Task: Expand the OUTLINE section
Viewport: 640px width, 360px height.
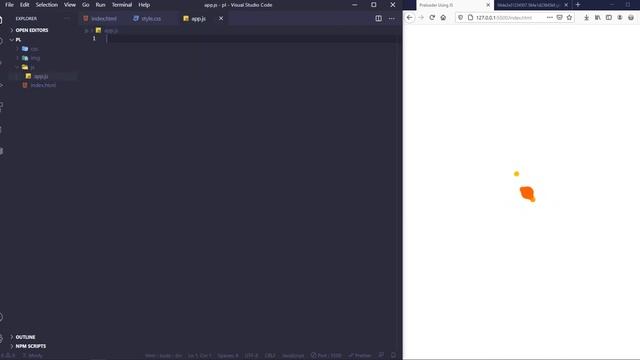Action: coord(25,337)
